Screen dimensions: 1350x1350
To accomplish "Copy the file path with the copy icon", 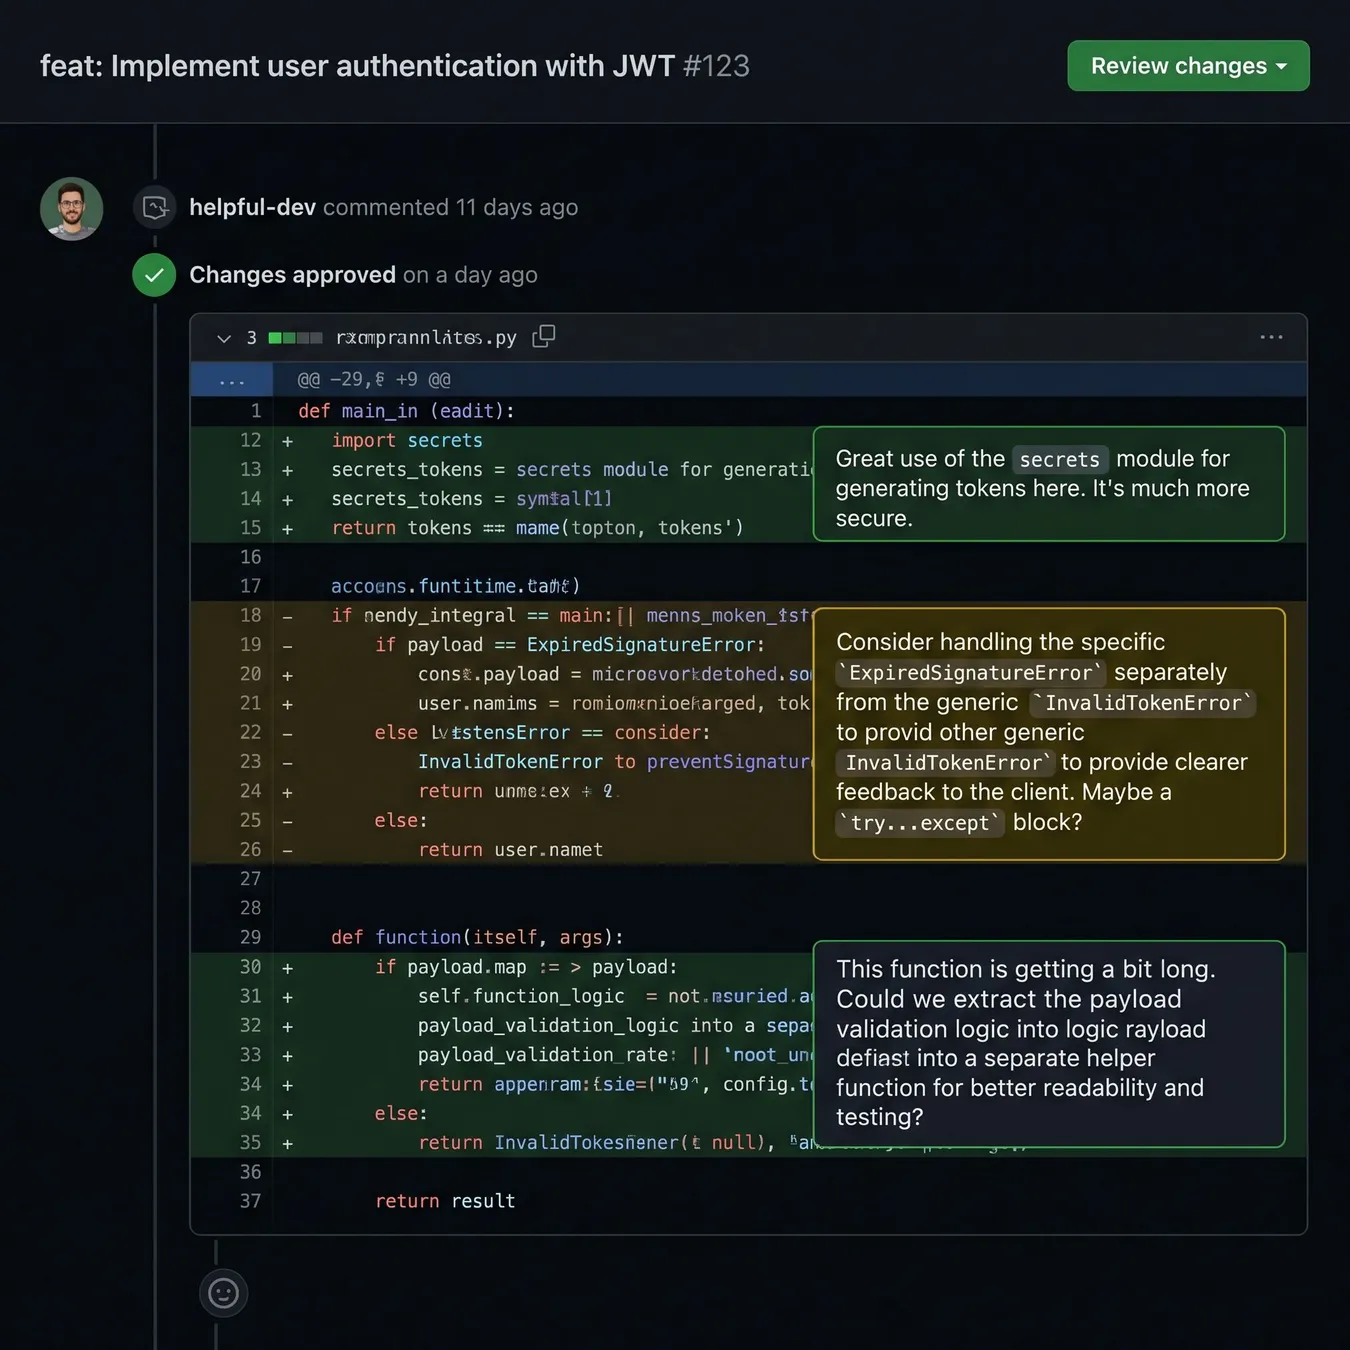I will coord(543,337).
